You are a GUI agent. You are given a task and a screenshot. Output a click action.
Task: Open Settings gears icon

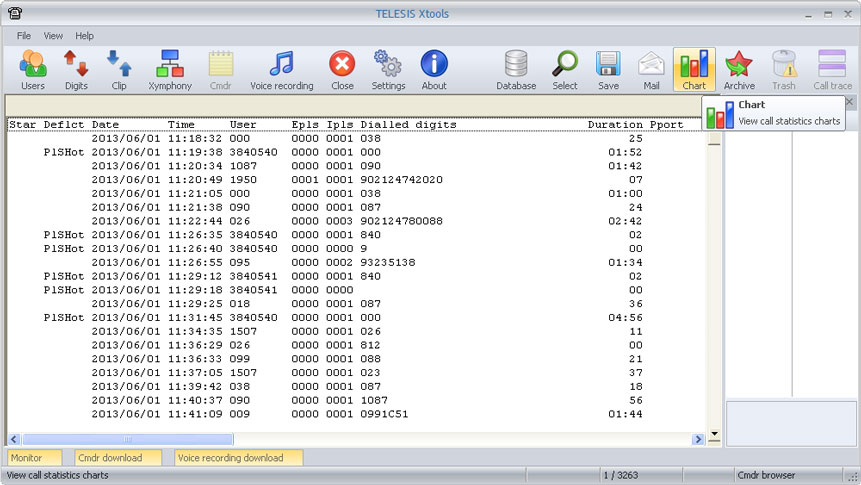click(x=388, y=65)
